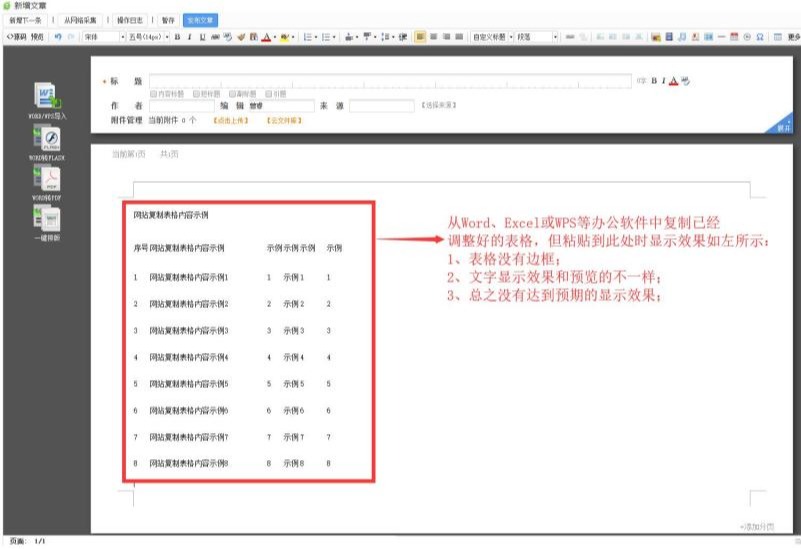Click the WORD/WPS import icon

(x=48, y=98)
